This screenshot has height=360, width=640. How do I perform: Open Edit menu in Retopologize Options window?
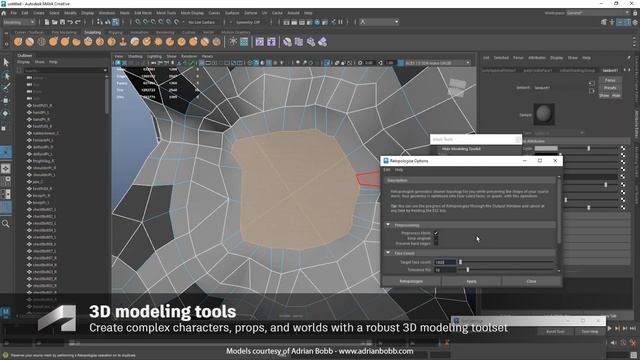tap(387, 170)
